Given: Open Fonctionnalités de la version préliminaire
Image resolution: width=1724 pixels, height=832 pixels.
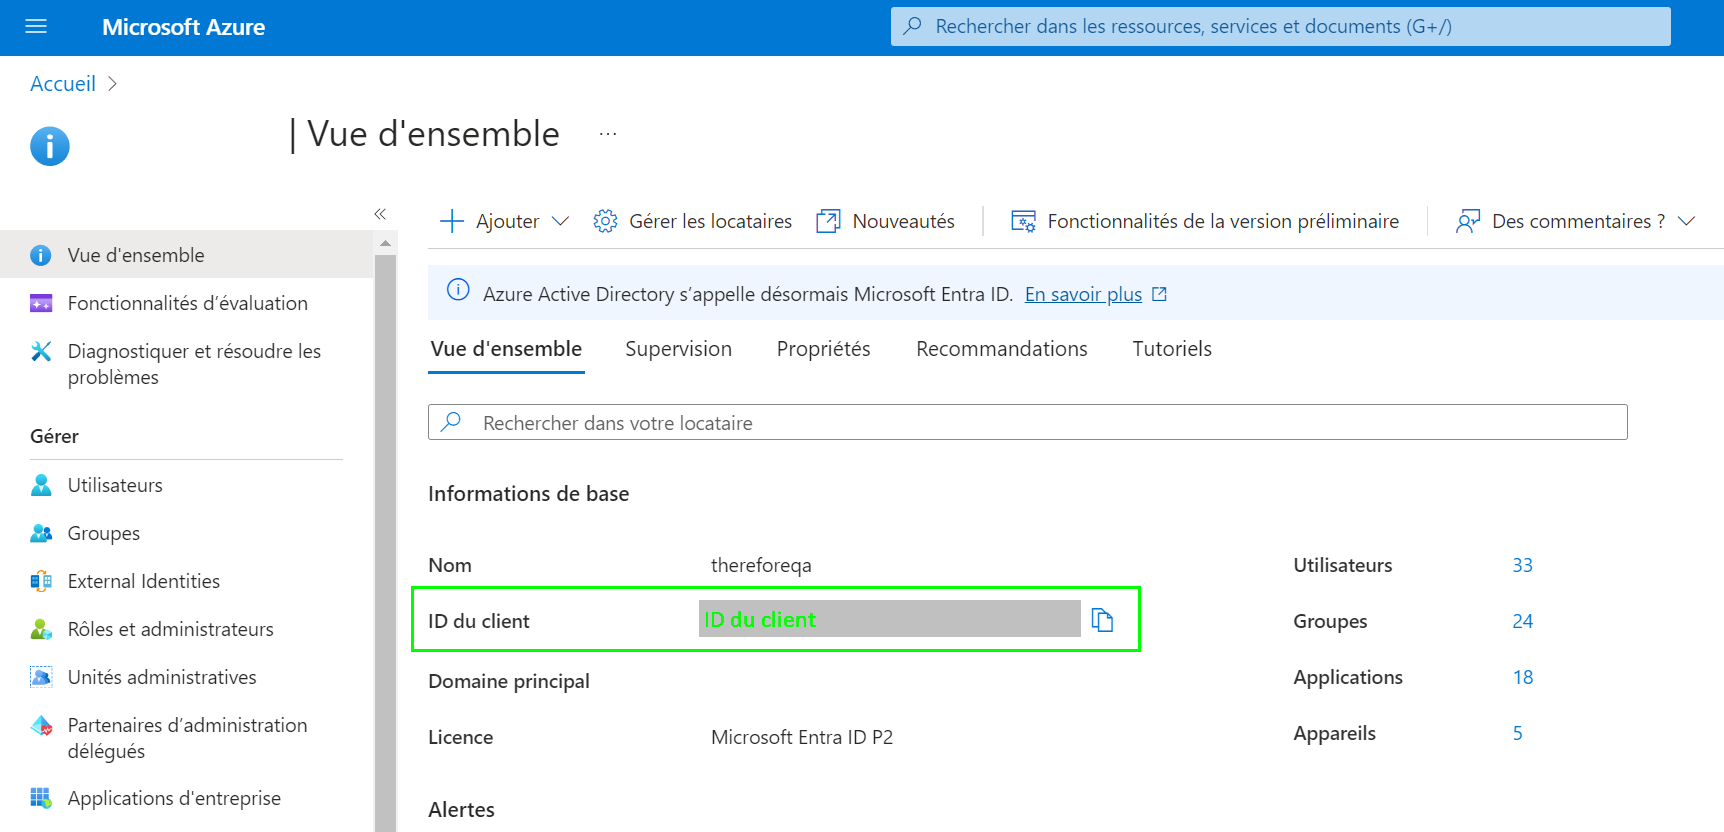Looking at the screenshot, I should click(x=1223, y=221).
